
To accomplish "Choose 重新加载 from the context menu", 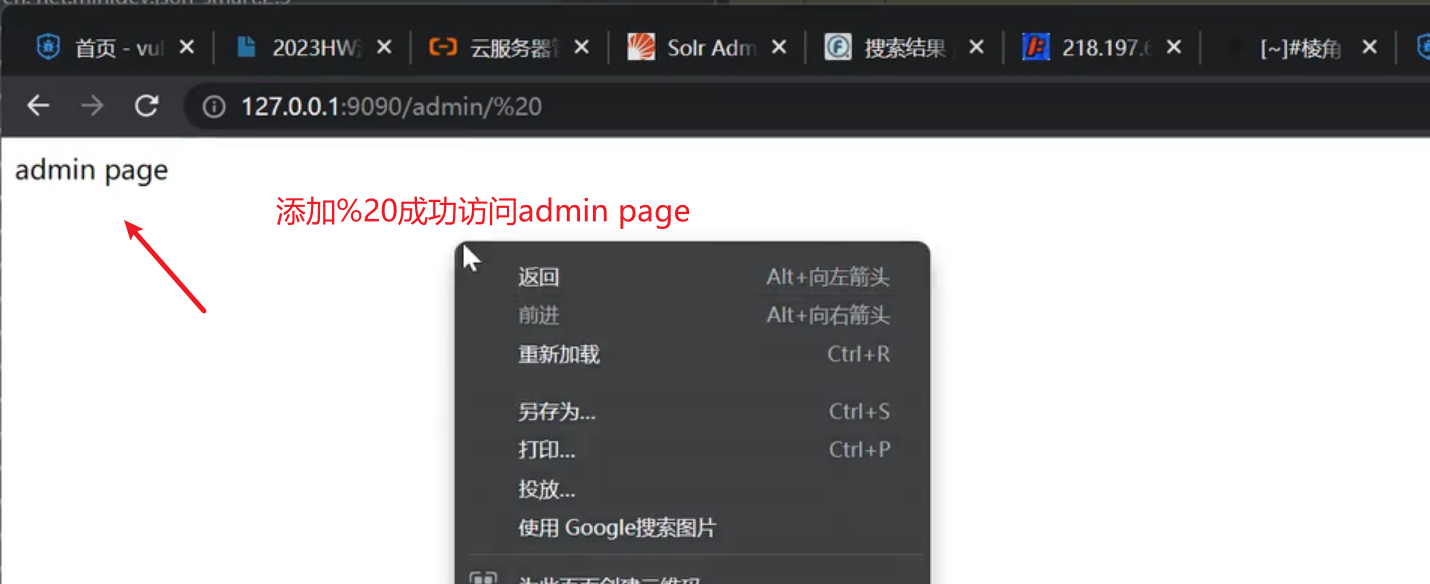I will coord(558,354).
